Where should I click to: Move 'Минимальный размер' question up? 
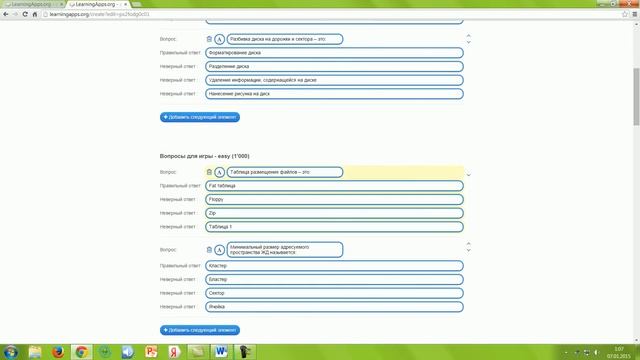[469, 244]
